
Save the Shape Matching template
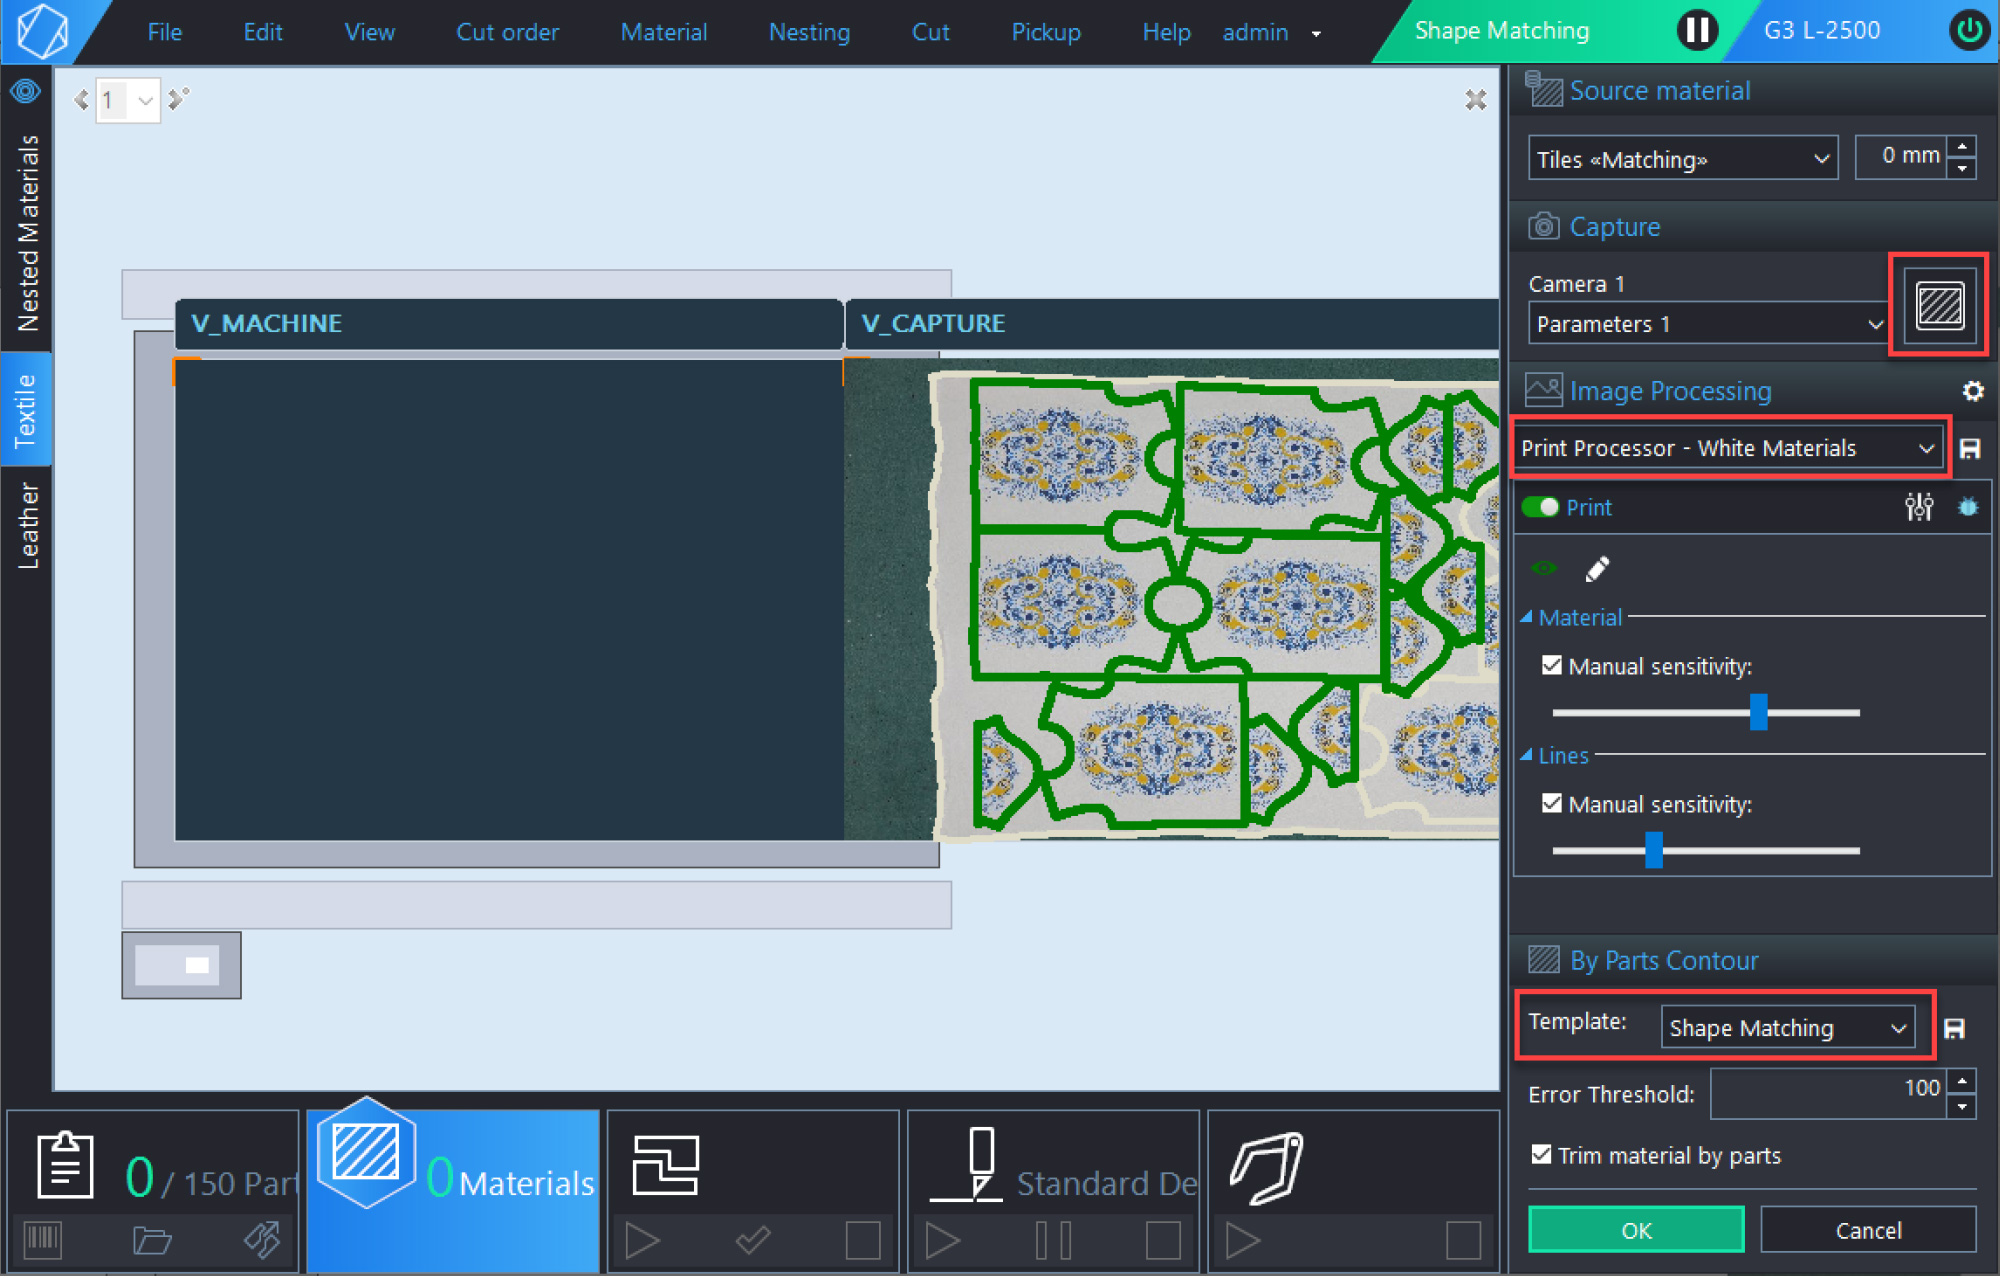tap(1954, 1028)
